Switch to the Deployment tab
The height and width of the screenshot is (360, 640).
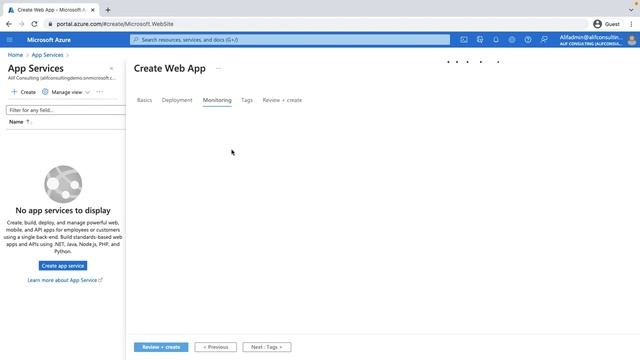[x=177, y=100]
